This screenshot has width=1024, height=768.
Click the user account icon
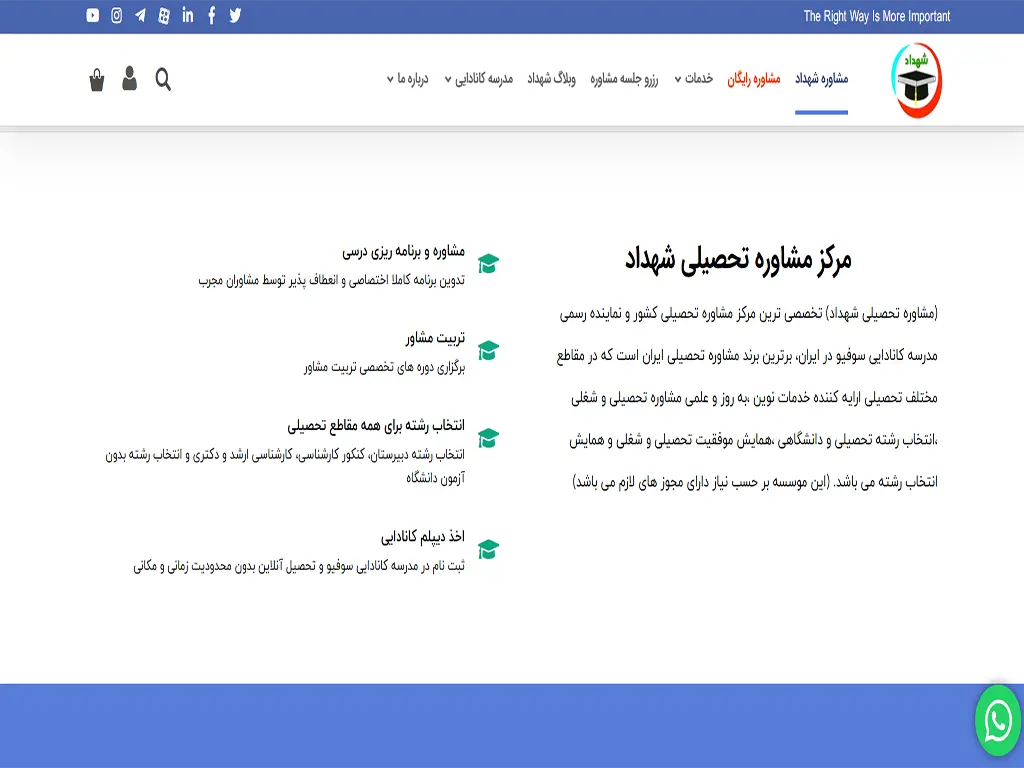(x=130, y=79)
